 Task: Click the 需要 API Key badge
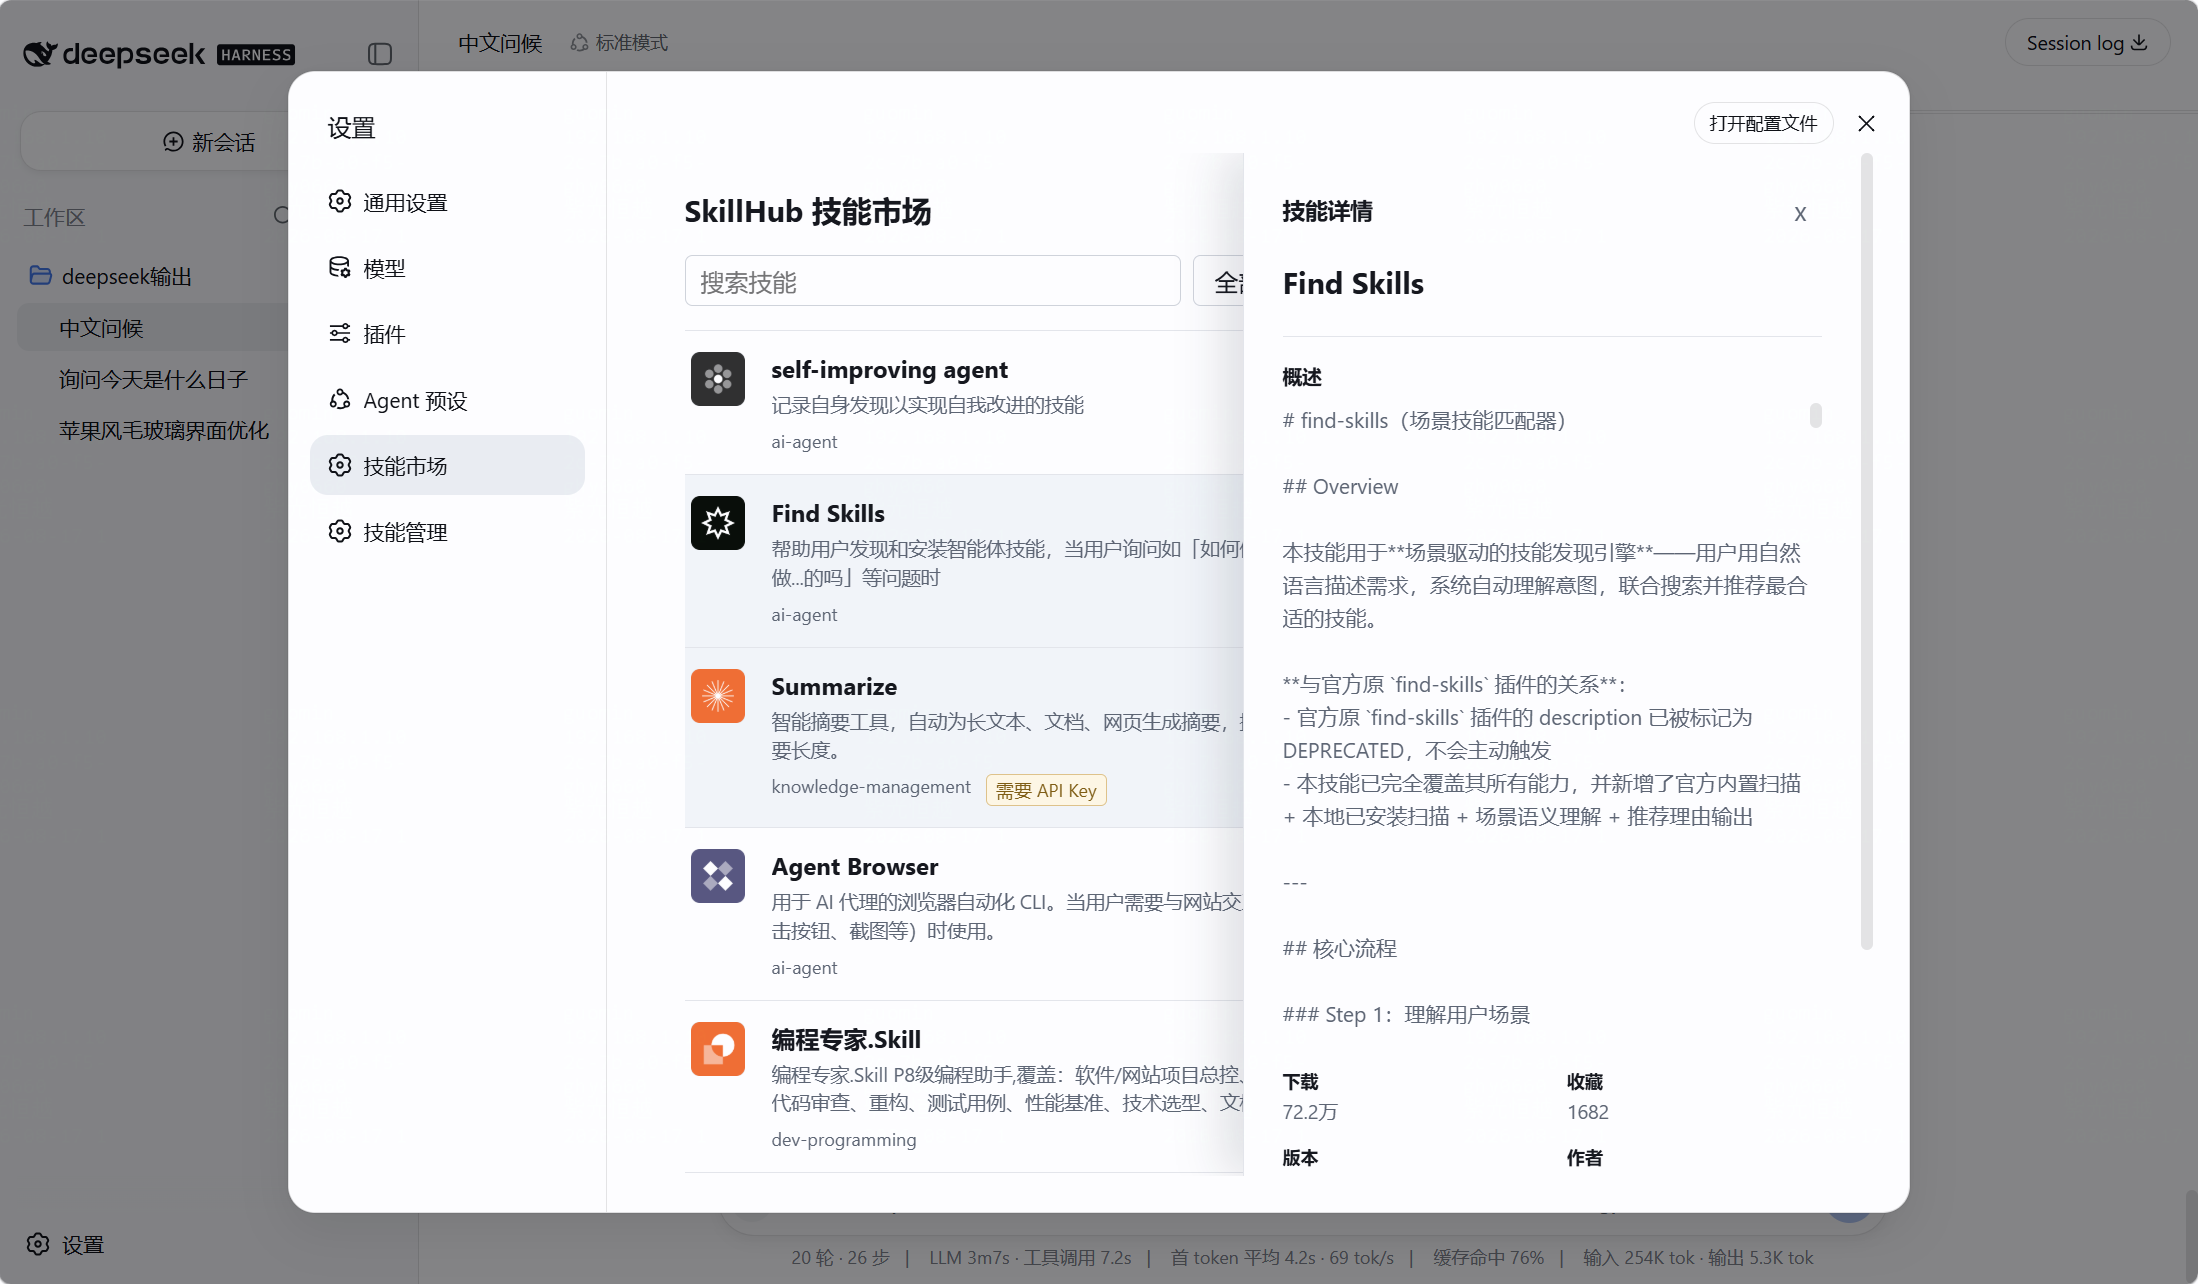coord(1046,790)
